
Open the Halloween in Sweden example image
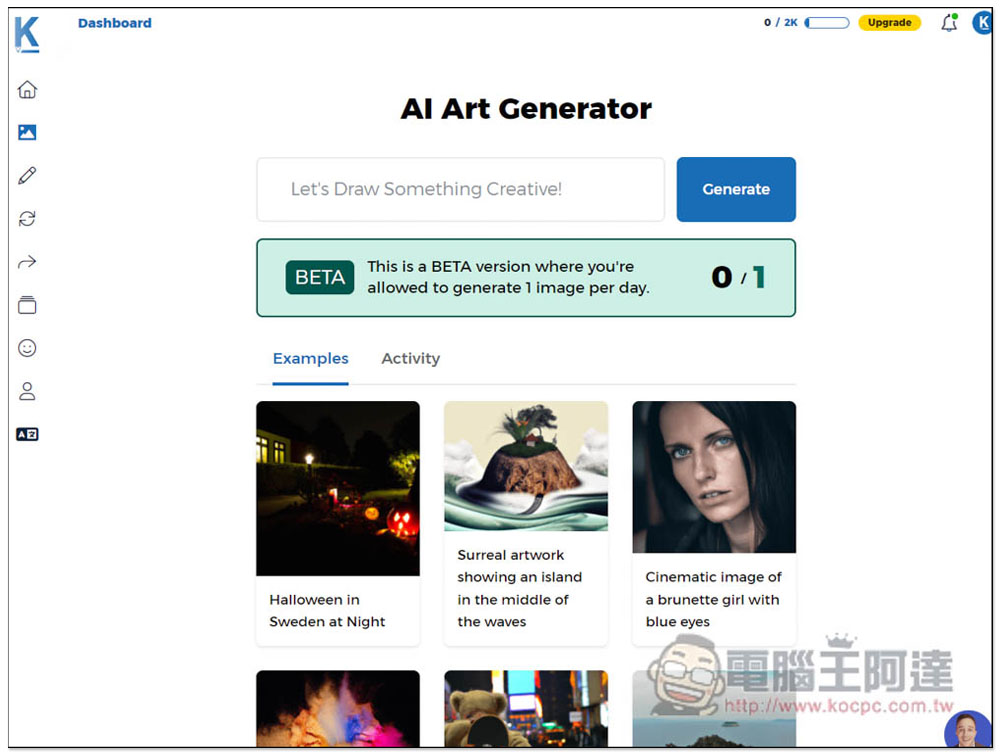[x=338, y=488]
